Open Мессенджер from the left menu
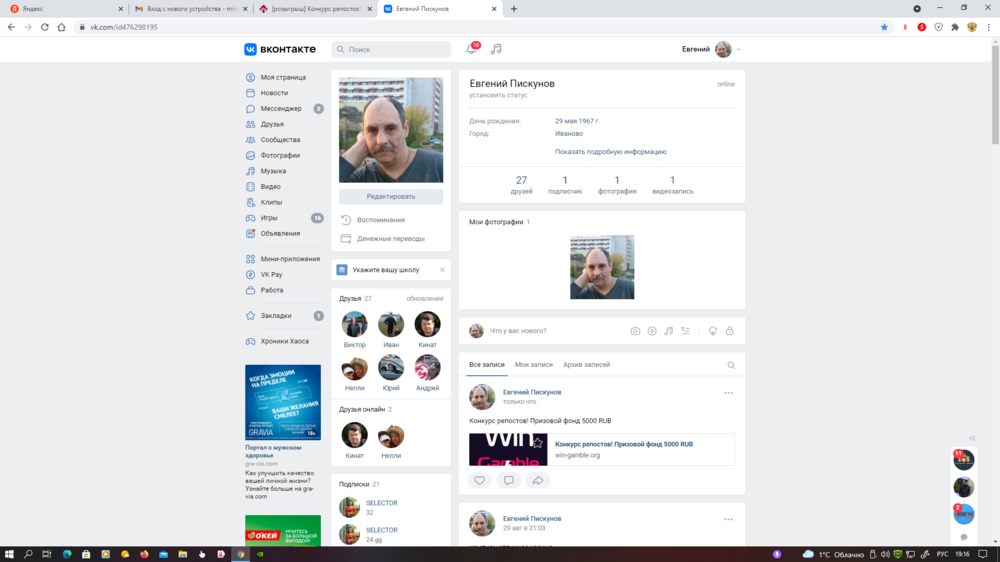Viewport: 1000px width, 562px height. (280, 108)
